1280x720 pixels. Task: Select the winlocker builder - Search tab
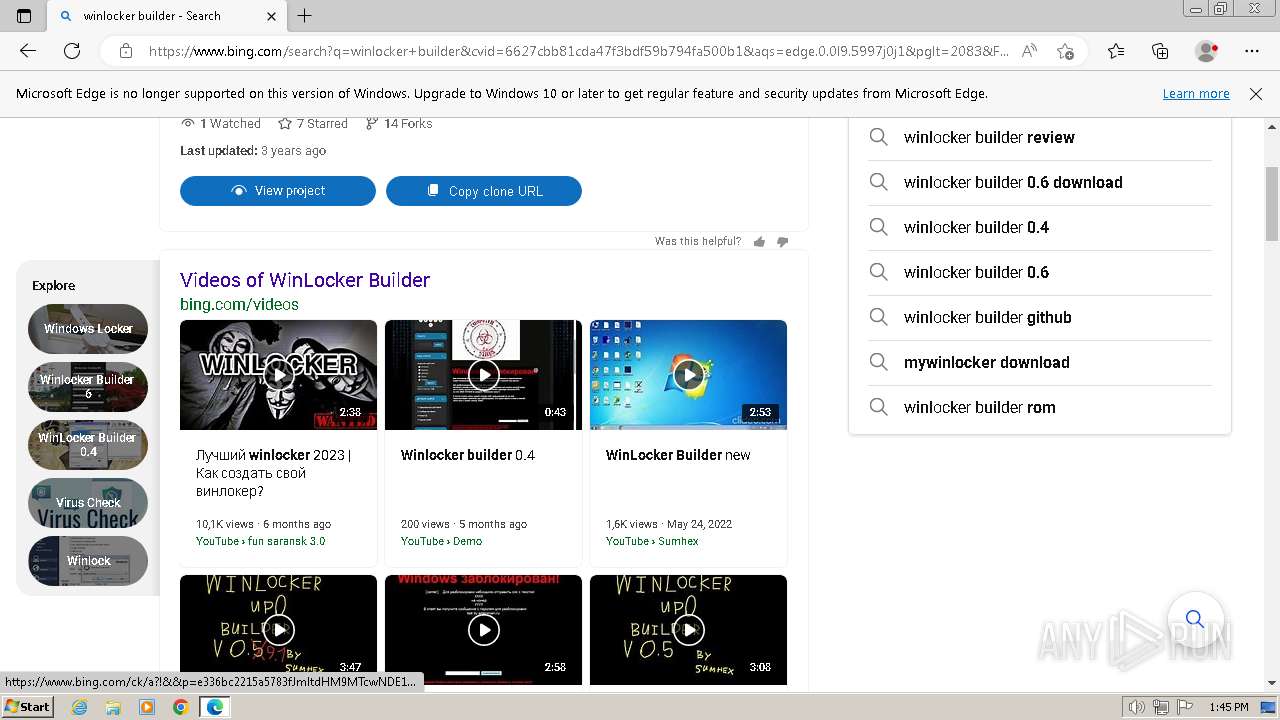(168, 16)
